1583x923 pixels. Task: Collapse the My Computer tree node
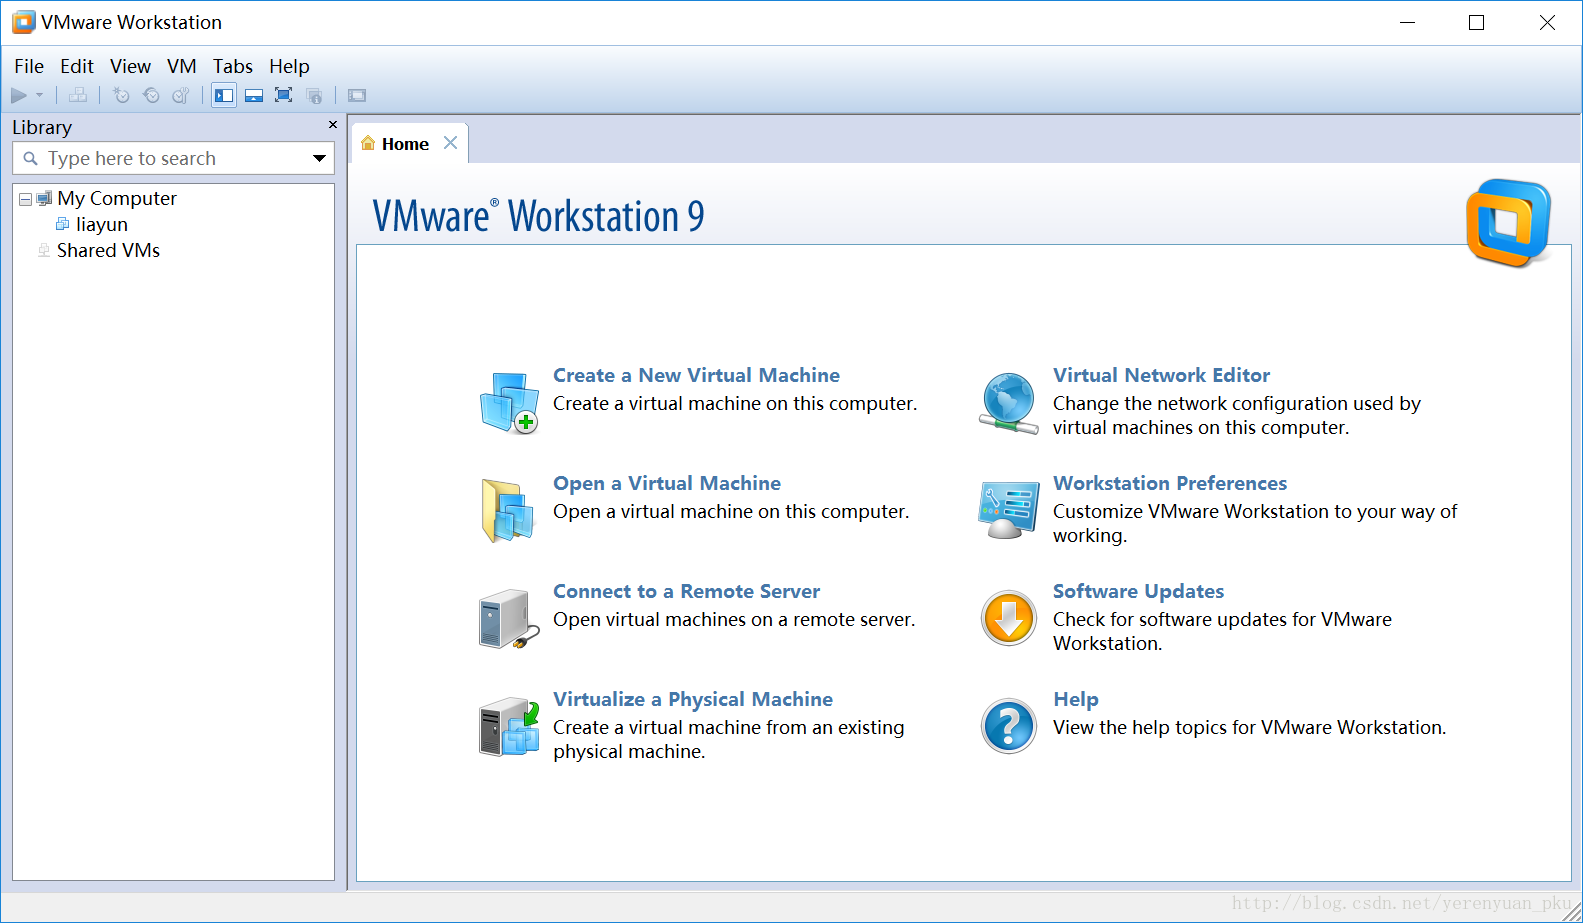[x=25, y=199]
